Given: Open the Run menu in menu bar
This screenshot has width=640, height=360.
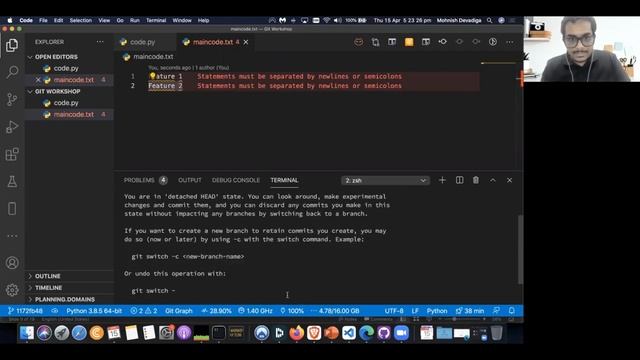Looking at the screenshot, I should [135, 20].
